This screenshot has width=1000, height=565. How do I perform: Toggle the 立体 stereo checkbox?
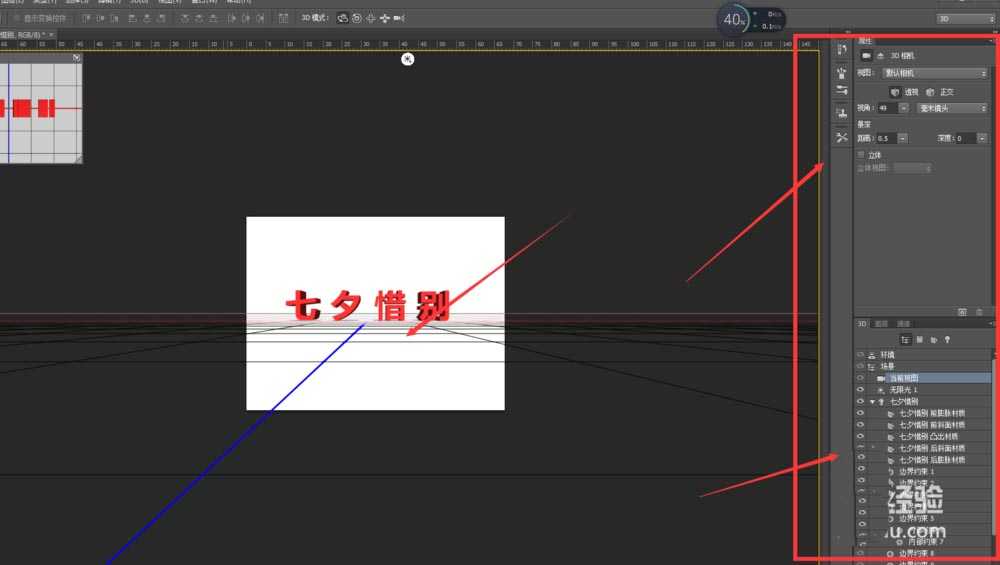(x=861, y=155)
